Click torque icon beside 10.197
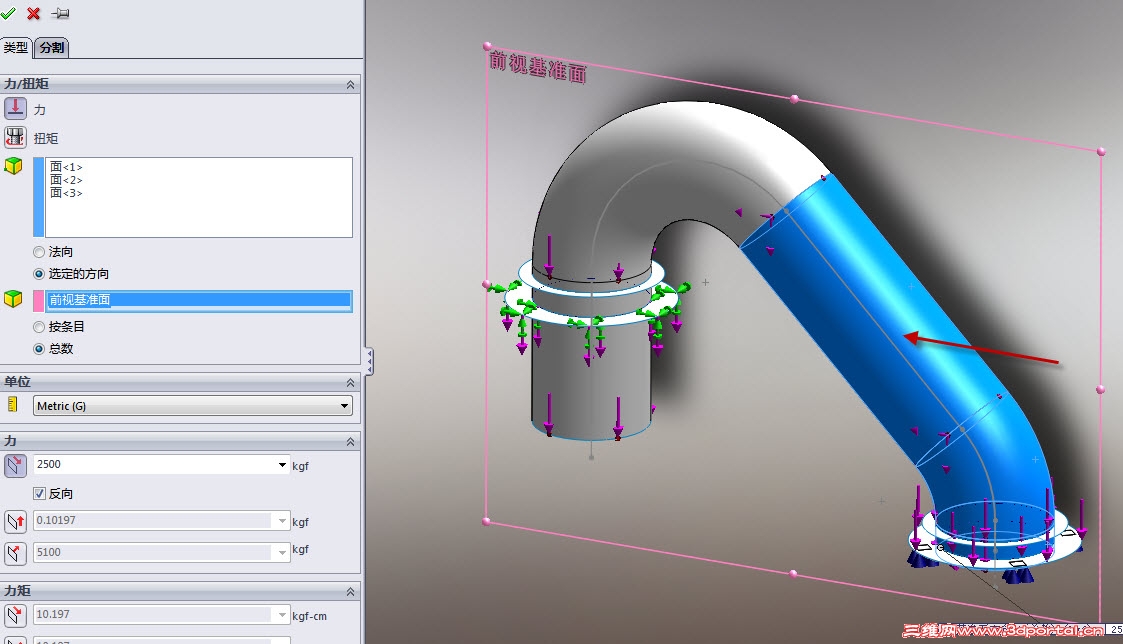The width and height of the screenshot is (1123, 644). coord(15,615)
